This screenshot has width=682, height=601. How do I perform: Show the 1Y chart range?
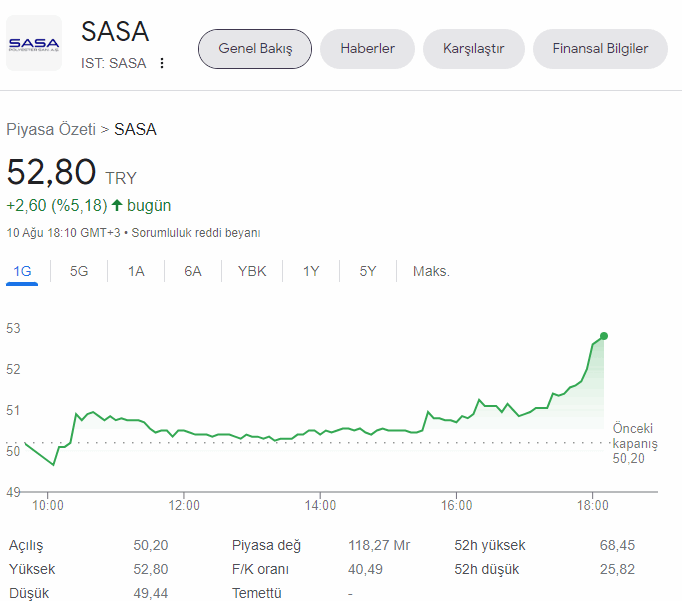click(311, 271)
